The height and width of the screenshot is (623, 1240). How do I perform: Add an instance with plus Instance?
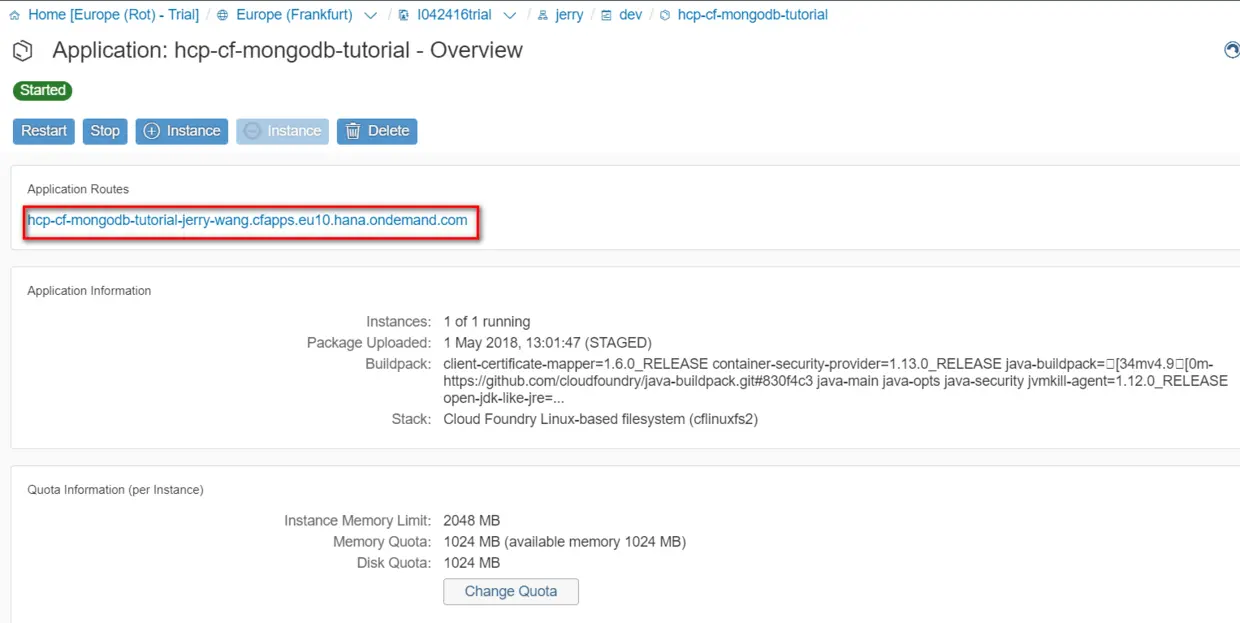click(x=182, y=131)
